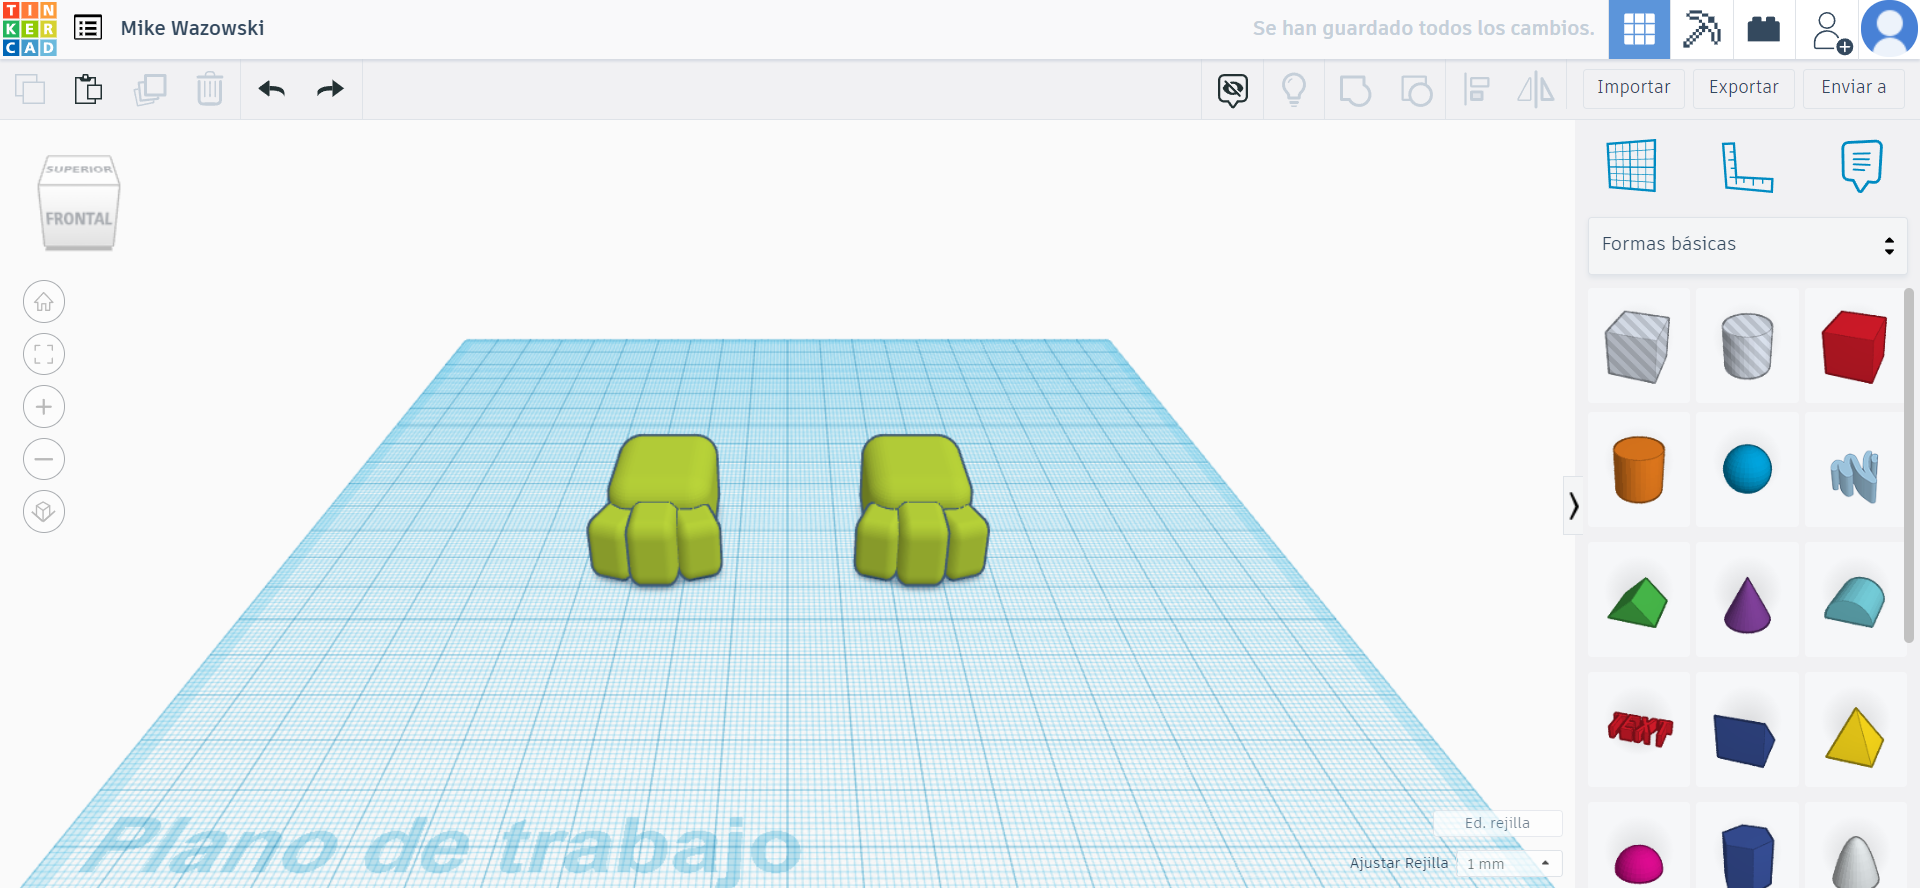Image resolution: width=1920 pixels, height=888 pixels.
Task: Click the FRONTAL face of view cube
Action: (x=79, y=218)
